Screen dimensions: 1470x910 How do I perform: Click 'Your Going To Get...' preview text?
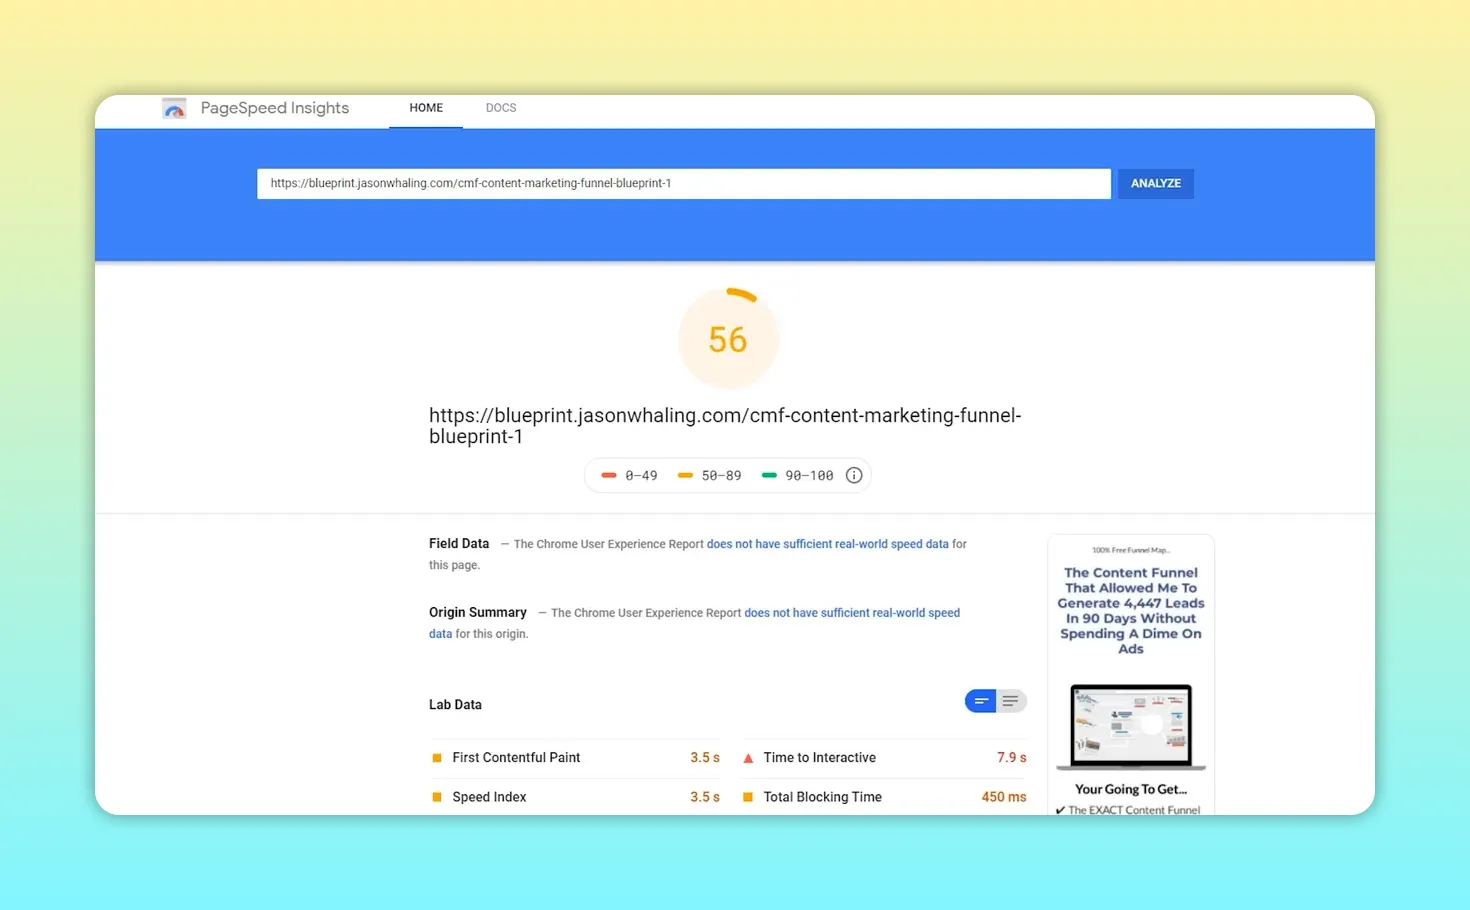tap(1131, 789)
